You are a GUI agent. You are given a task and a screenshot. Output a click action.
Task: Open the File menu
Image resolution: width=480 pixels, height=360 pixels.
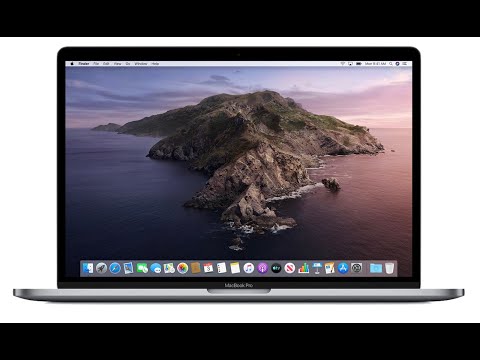click(96, 63)
